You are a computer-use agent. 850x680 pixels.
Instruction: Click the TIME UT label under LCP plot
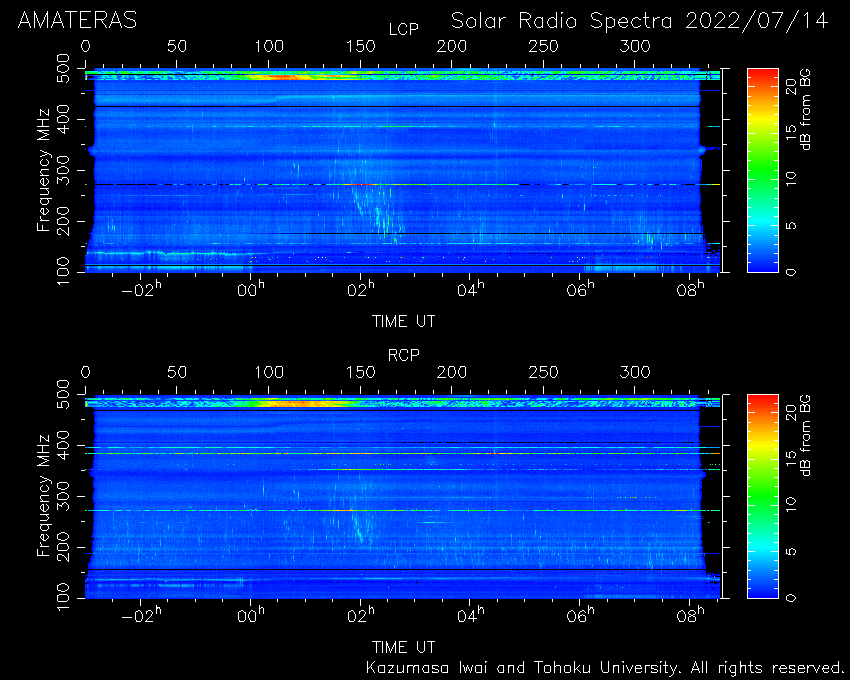(x=404, y=322)
